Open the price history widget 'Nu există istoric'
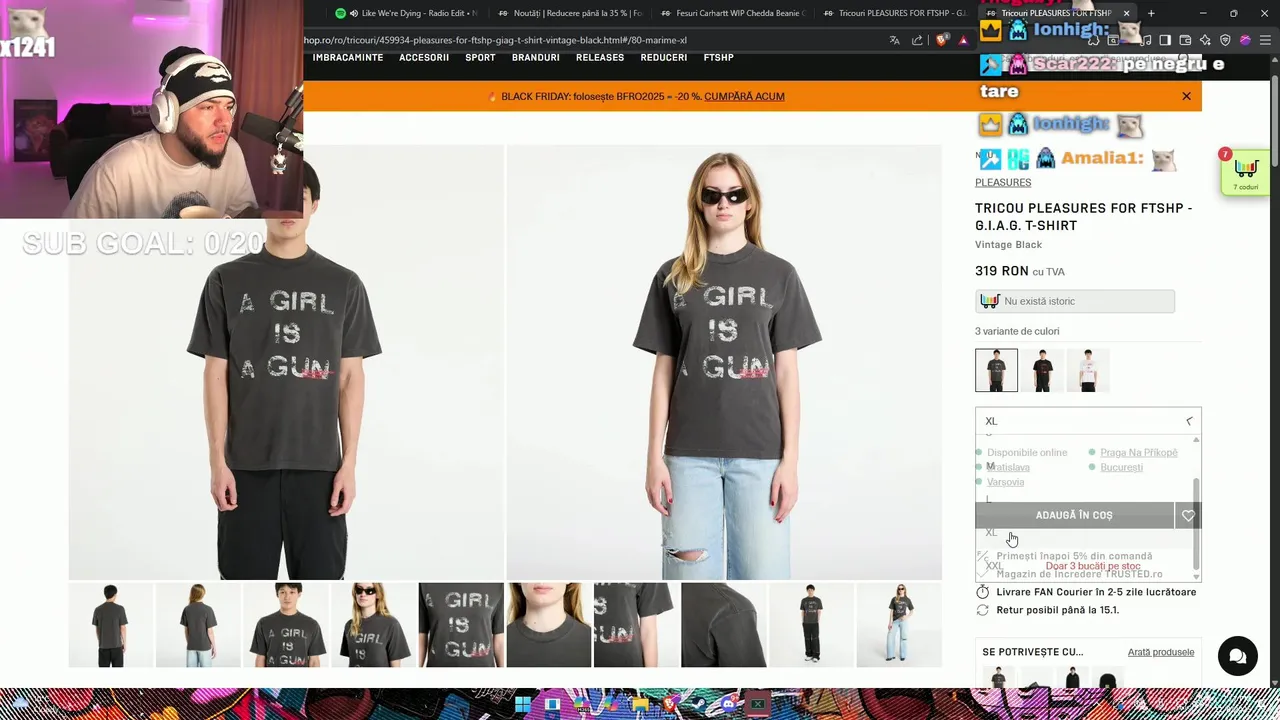 click(x=1075, y=301)
